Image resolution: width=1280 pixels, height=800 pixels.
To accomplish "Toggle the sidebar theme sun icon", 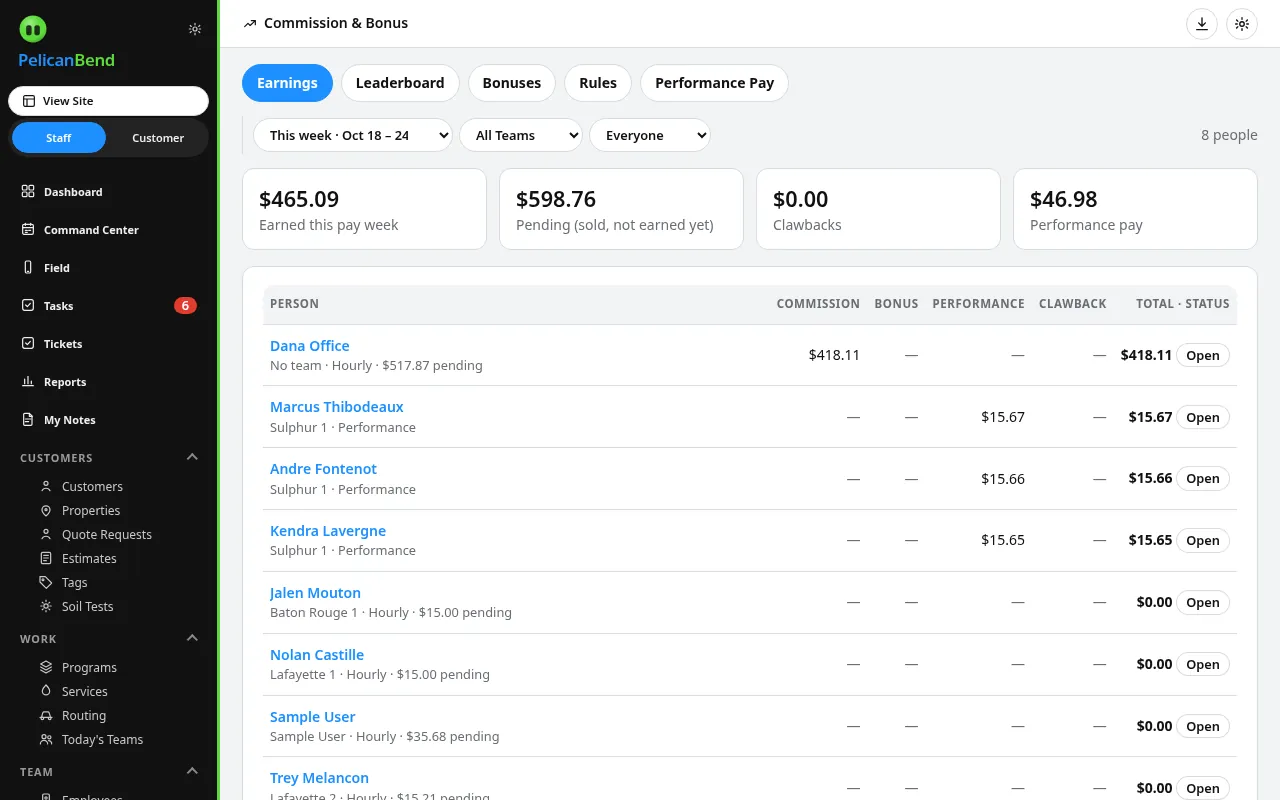I will point(195,29).
